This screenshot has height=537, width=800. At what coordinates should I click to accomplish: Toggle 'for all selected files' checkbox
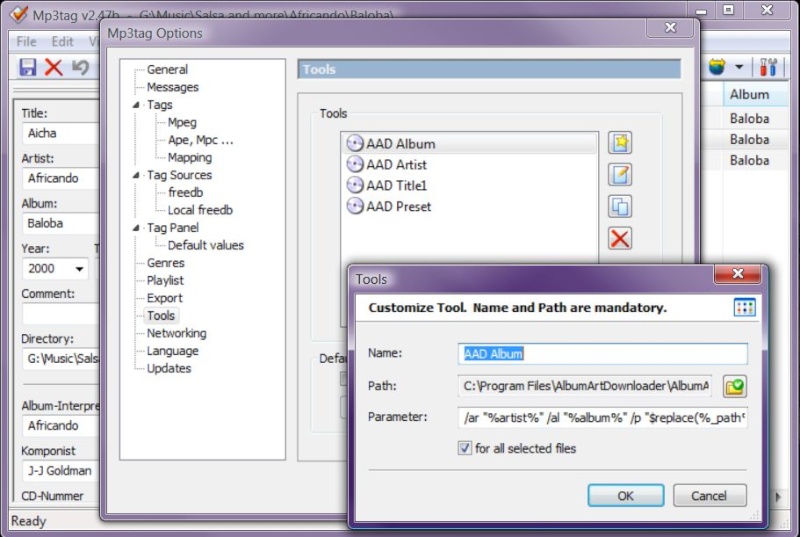coord(464,448)
